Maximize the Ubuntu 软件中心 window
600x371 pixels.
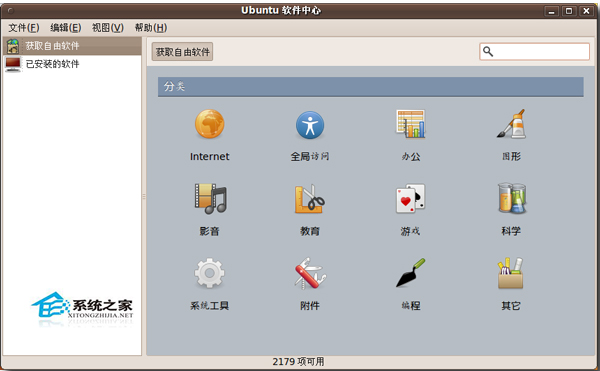(x=569, y=11)
